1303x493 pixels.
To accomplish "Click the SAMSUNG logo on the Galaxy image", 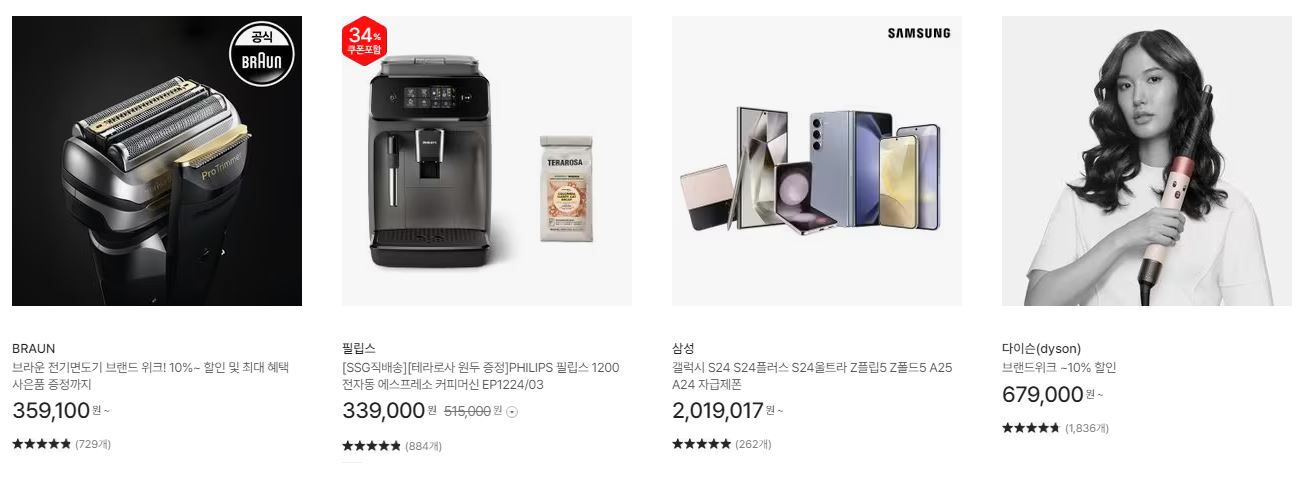I will (x=919, y=33).
